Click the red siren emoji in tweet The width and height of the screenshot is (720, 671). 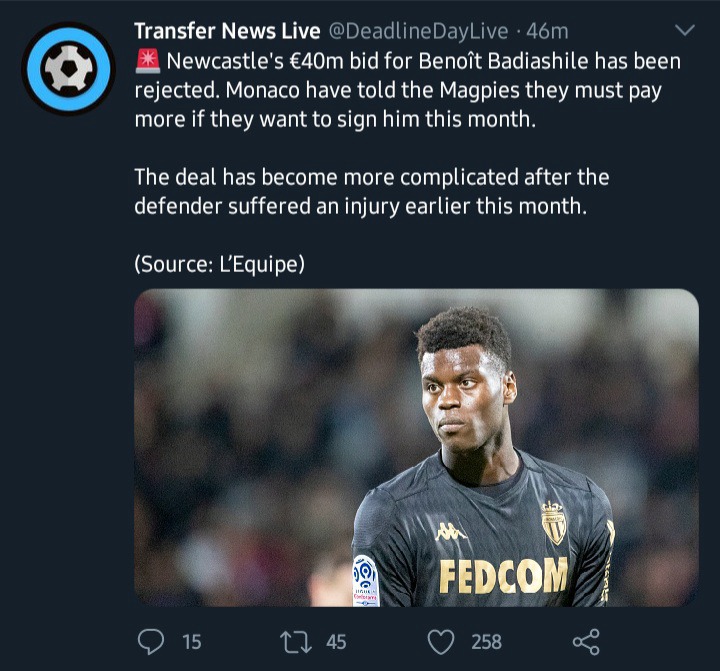coord(148,62)
